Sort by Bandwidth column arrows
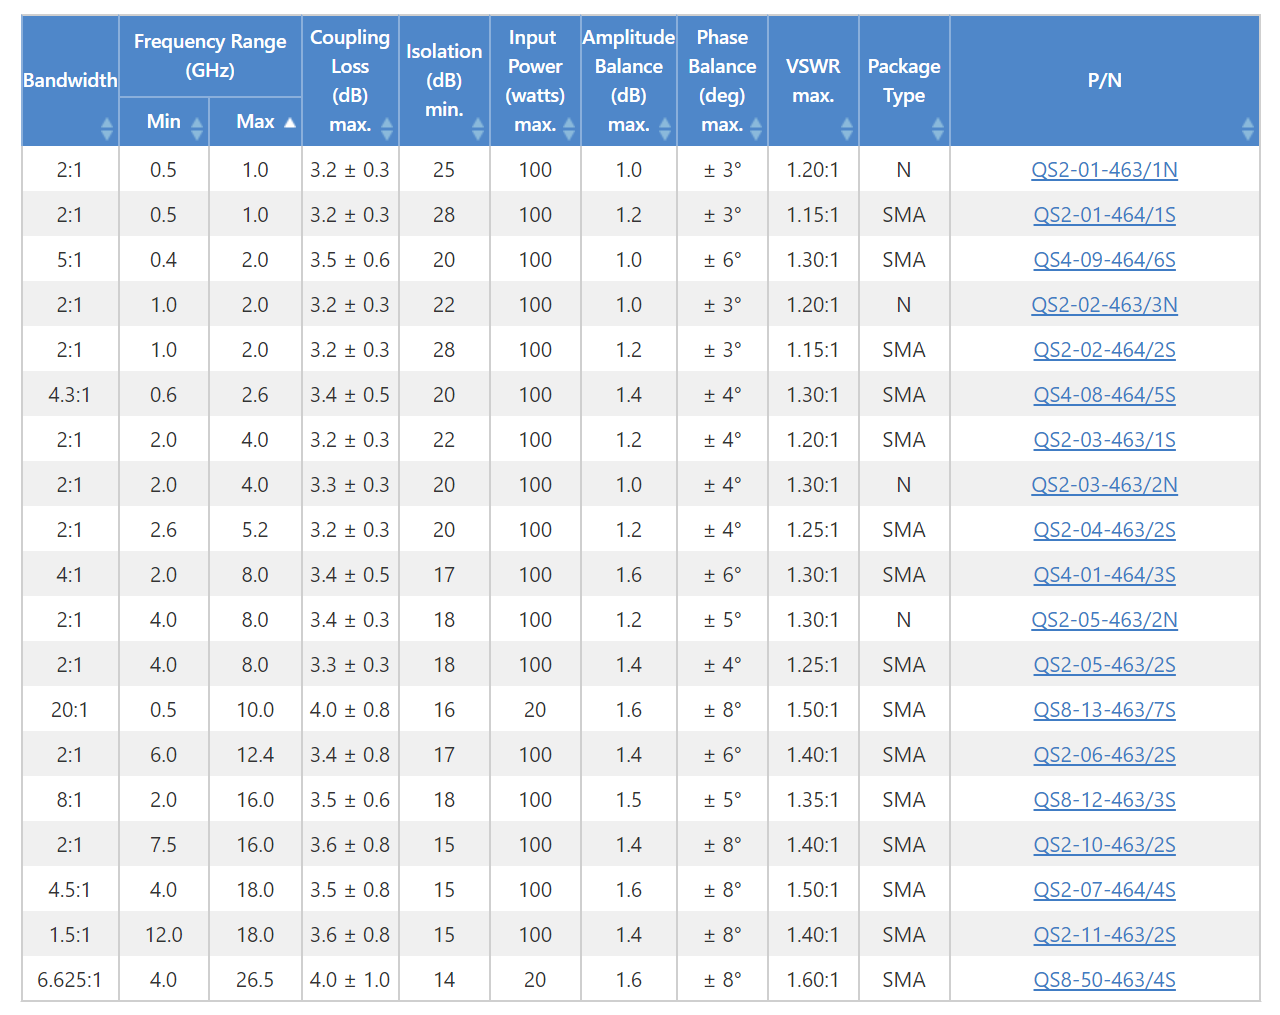 [x=107, y=128]
